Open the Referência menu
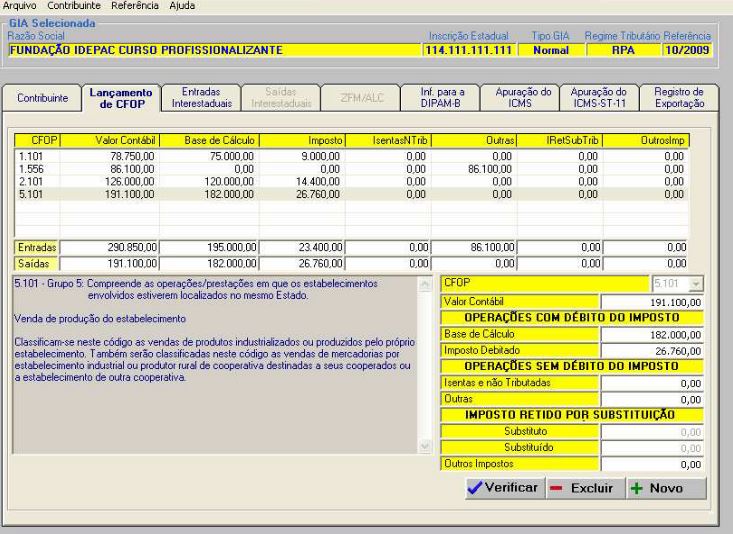Image resolution: width=733 pixels, height=534 pixels. pyautogui.click(x=135, y=6)
